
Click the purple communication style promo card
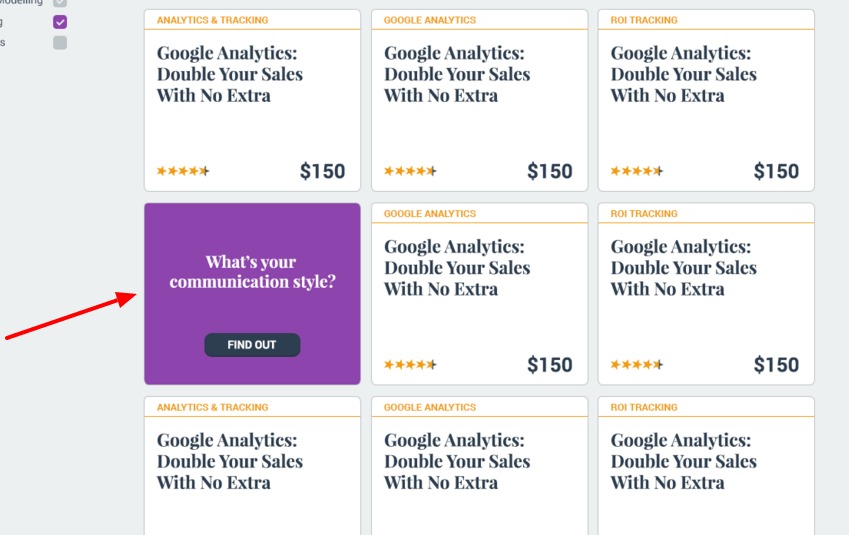click(x=252, y=293)
